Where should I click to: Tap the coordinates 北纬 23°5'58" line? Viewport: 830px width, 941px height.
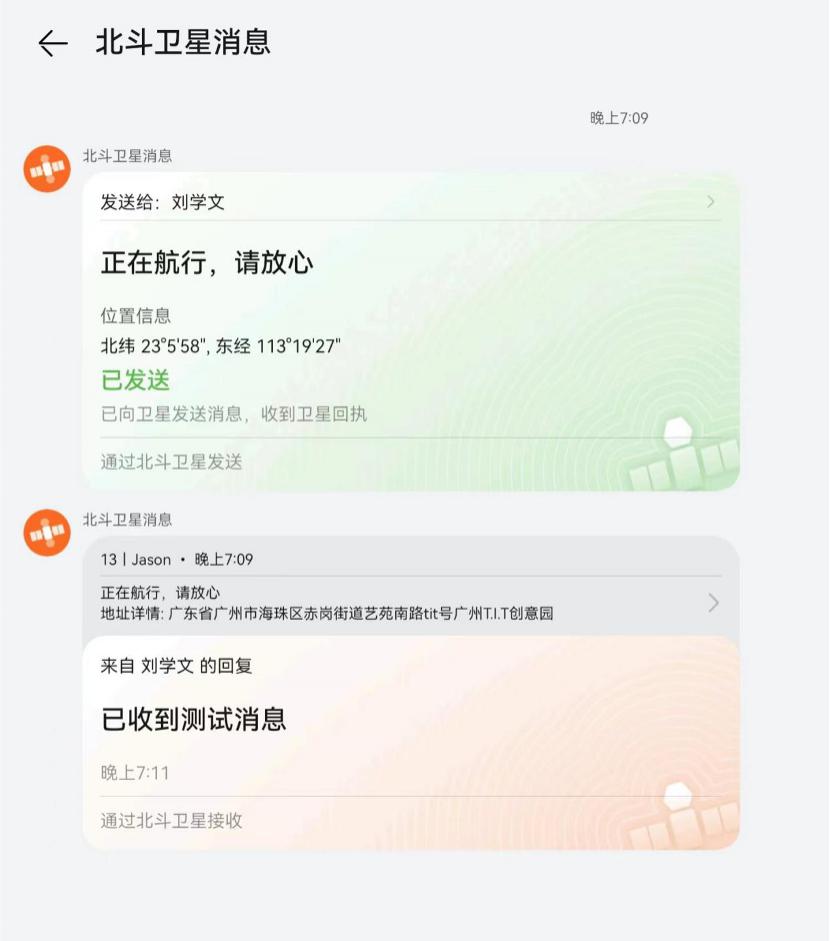(220, 346)
